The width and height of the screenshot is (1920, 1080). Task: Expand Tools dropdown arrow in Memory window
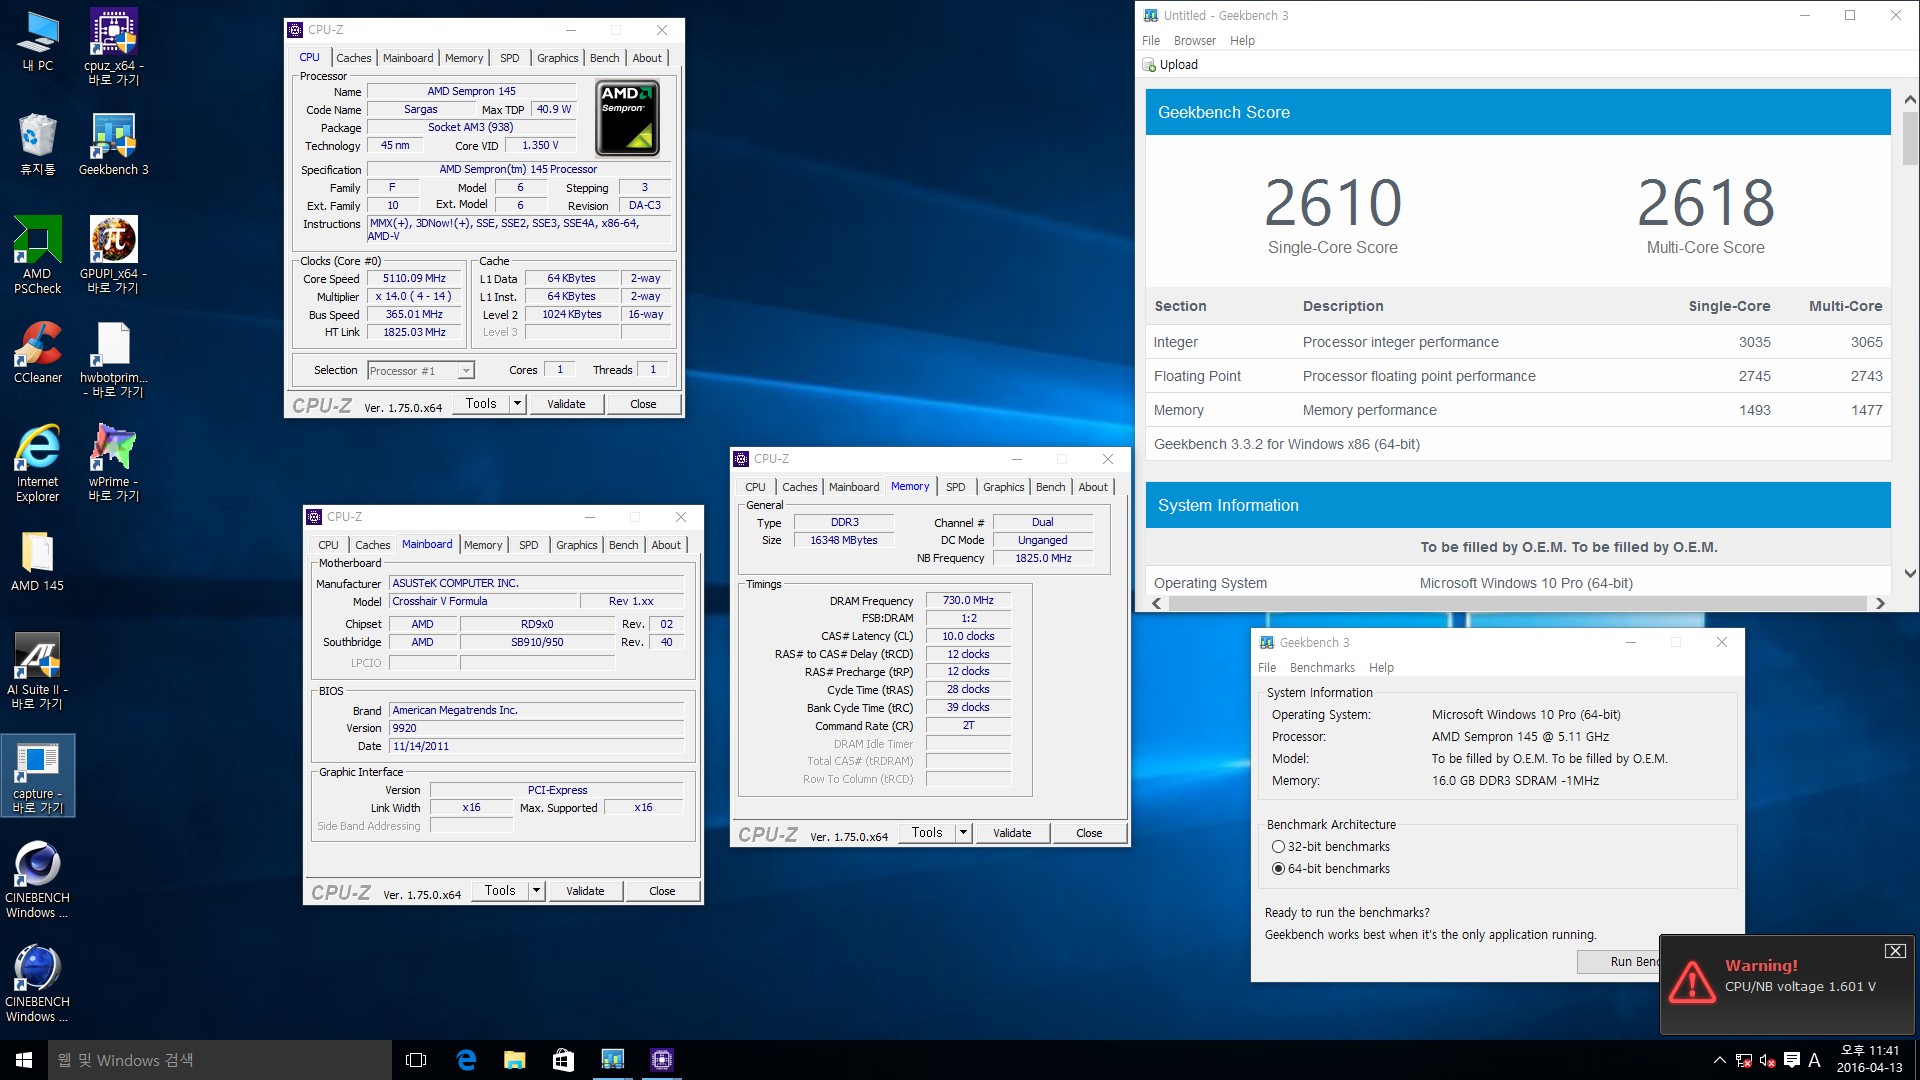coord(963,833)
